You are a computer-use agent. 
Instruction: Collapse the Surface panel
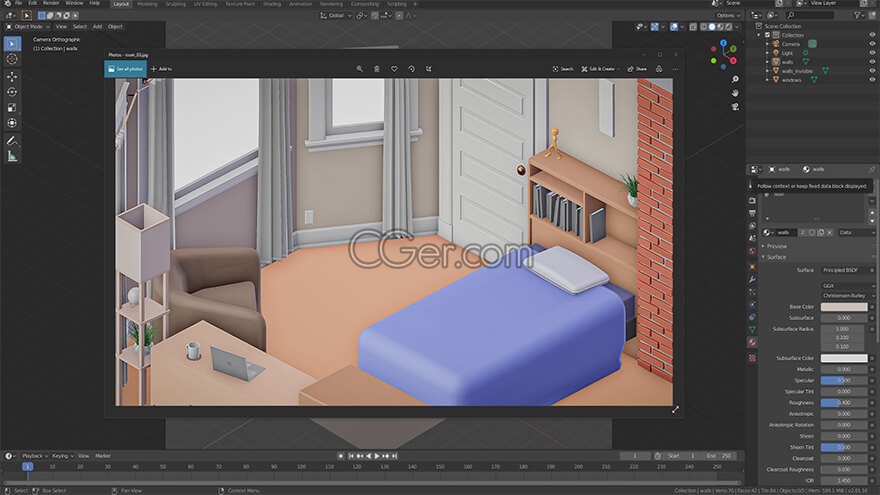coord(774,257)
